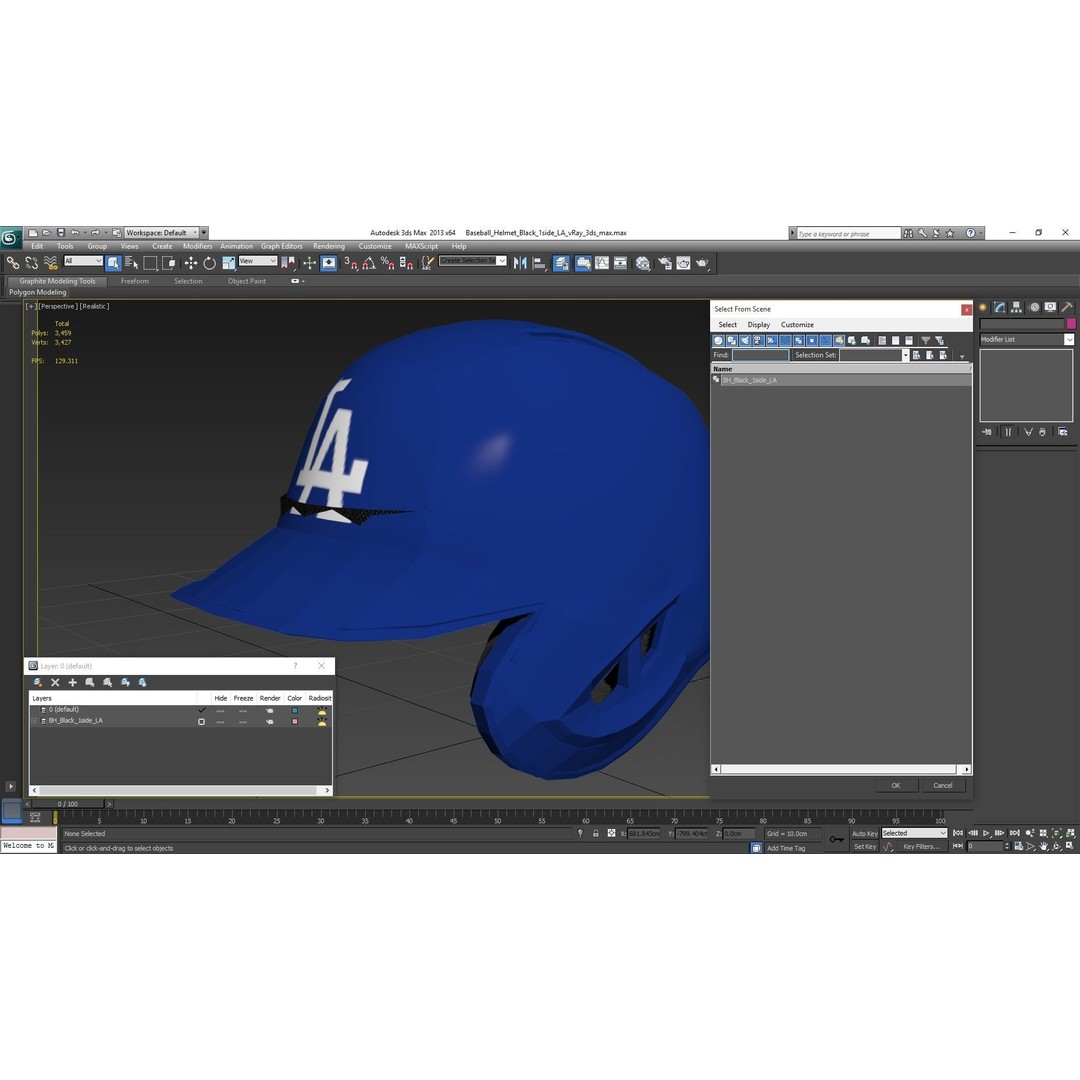The height and width of the screenshot is (1080, 1080).
Task: Open the Rendering menu
Action: 329,246
